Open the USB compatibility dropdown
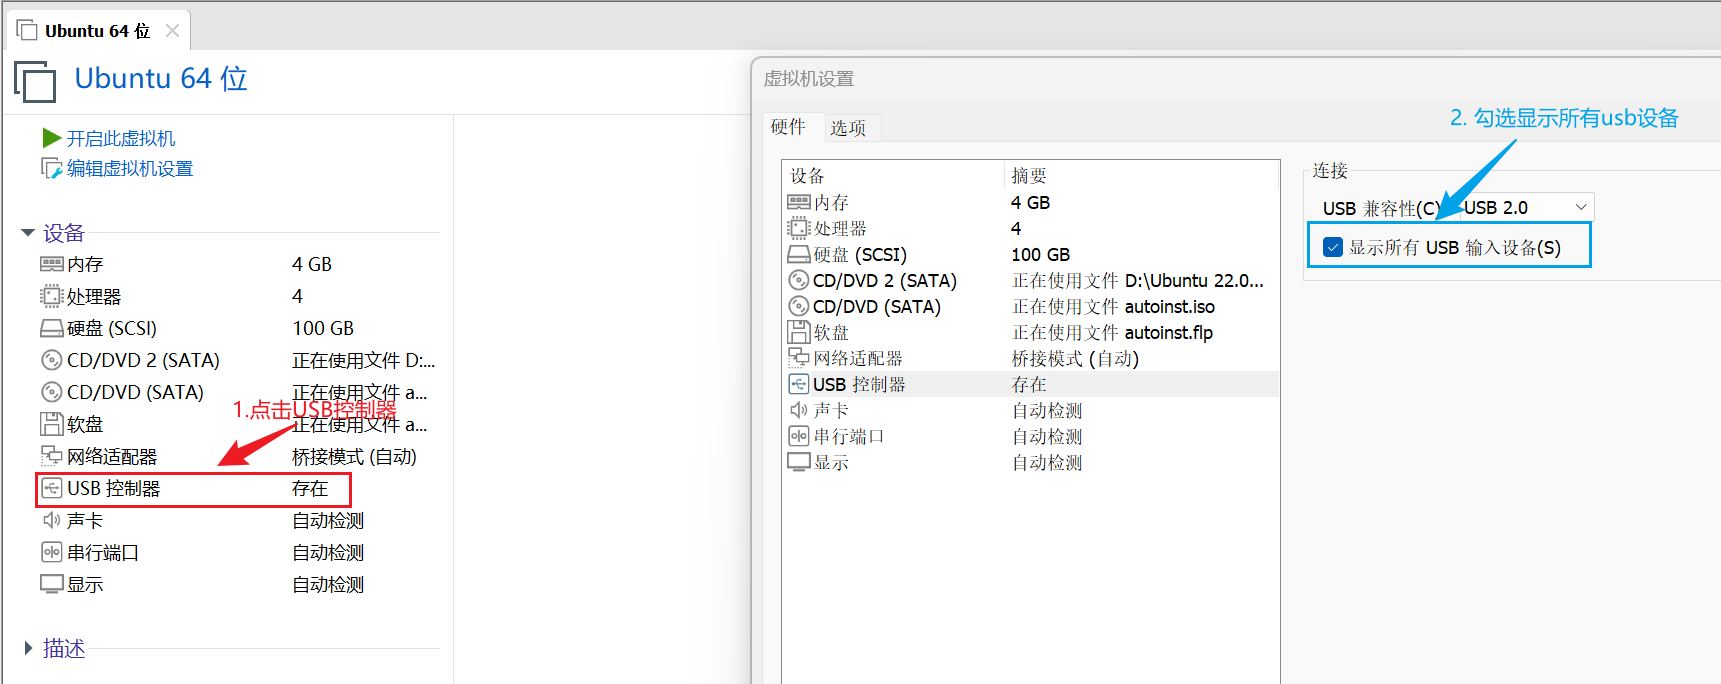This screenshot has height=684, width=1721. 1527,207
